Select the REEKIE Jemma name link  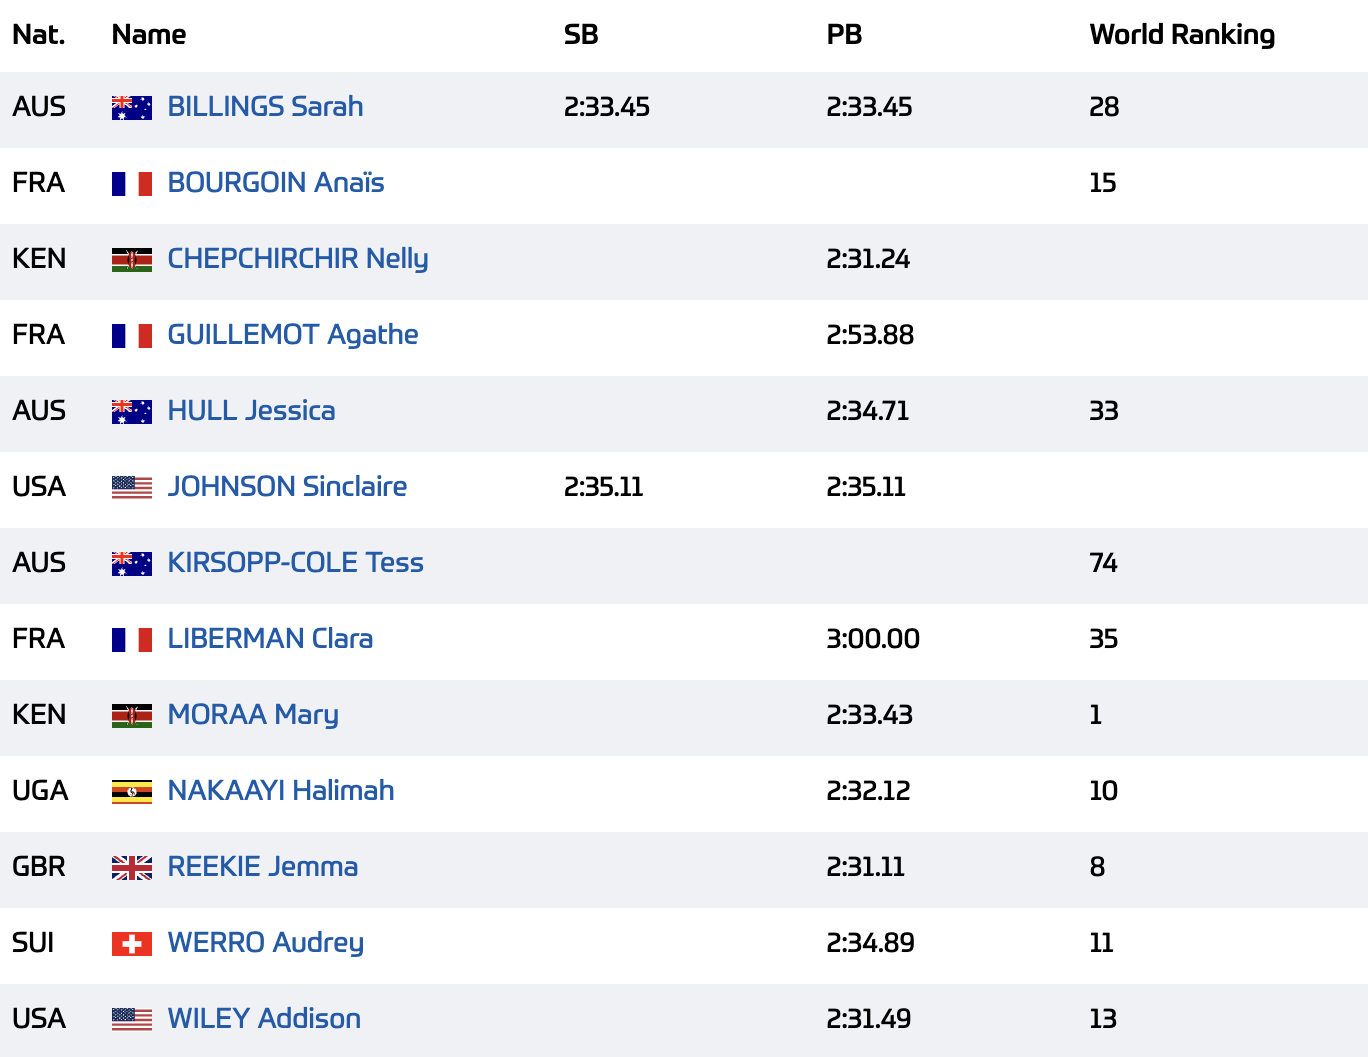(263, 867)
